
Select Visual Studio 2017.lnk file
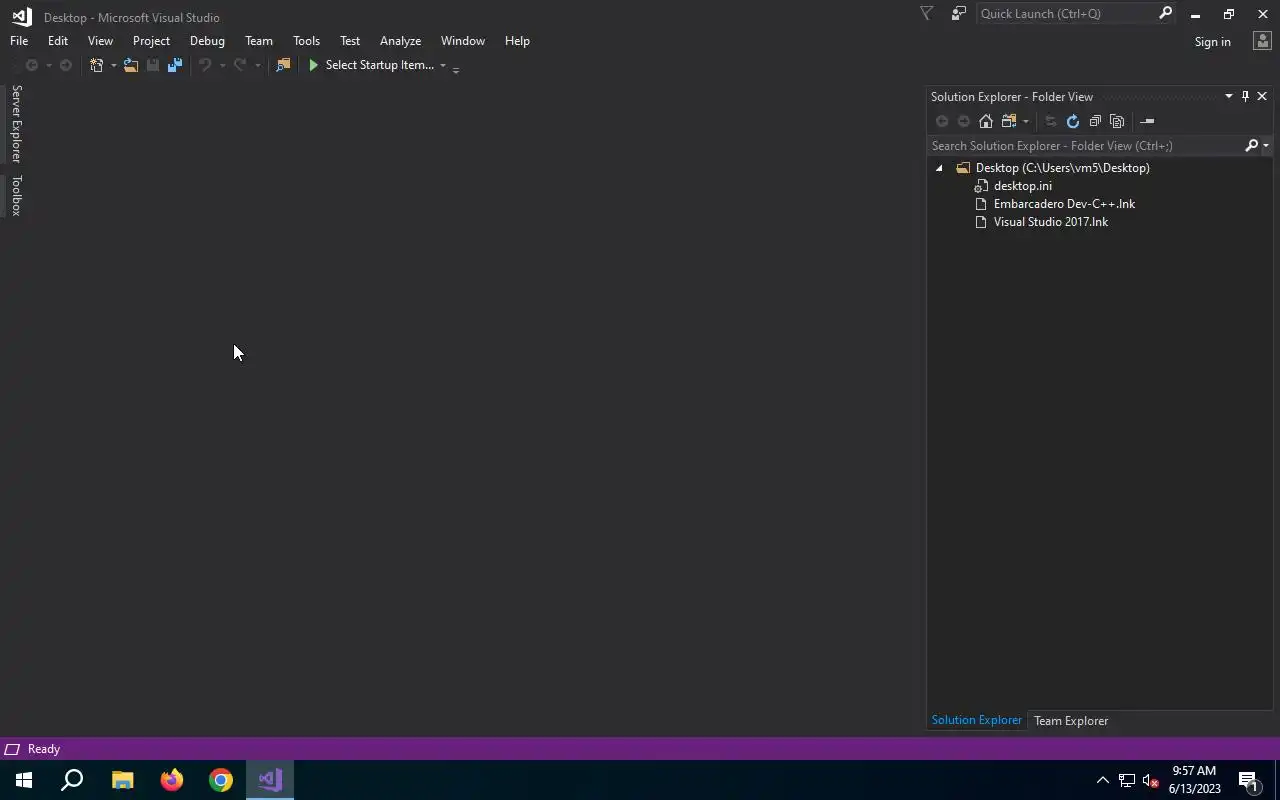1050,222
